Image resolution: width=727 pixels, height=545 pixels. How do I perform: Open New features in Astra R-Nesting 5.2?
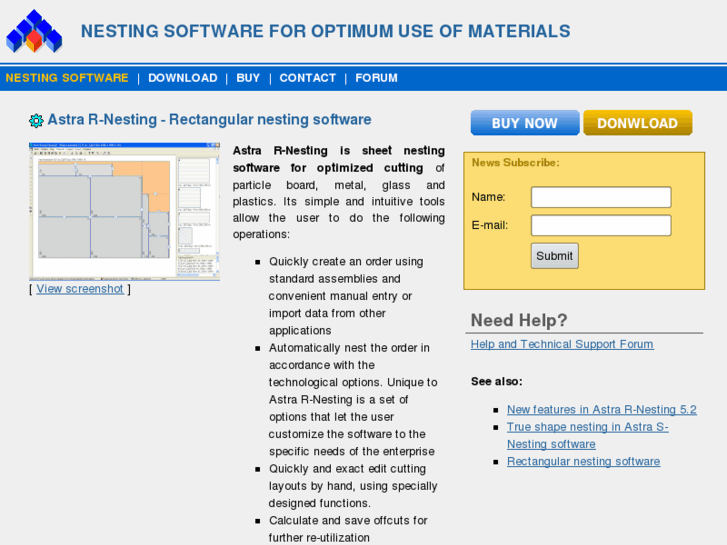(x=601, y=410)
